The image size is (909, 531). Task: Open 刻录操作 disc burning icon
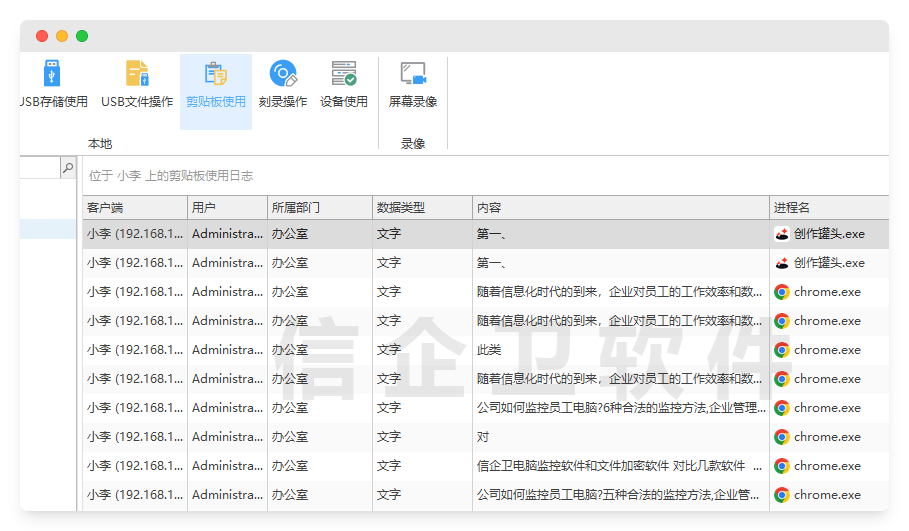(283, 75)
